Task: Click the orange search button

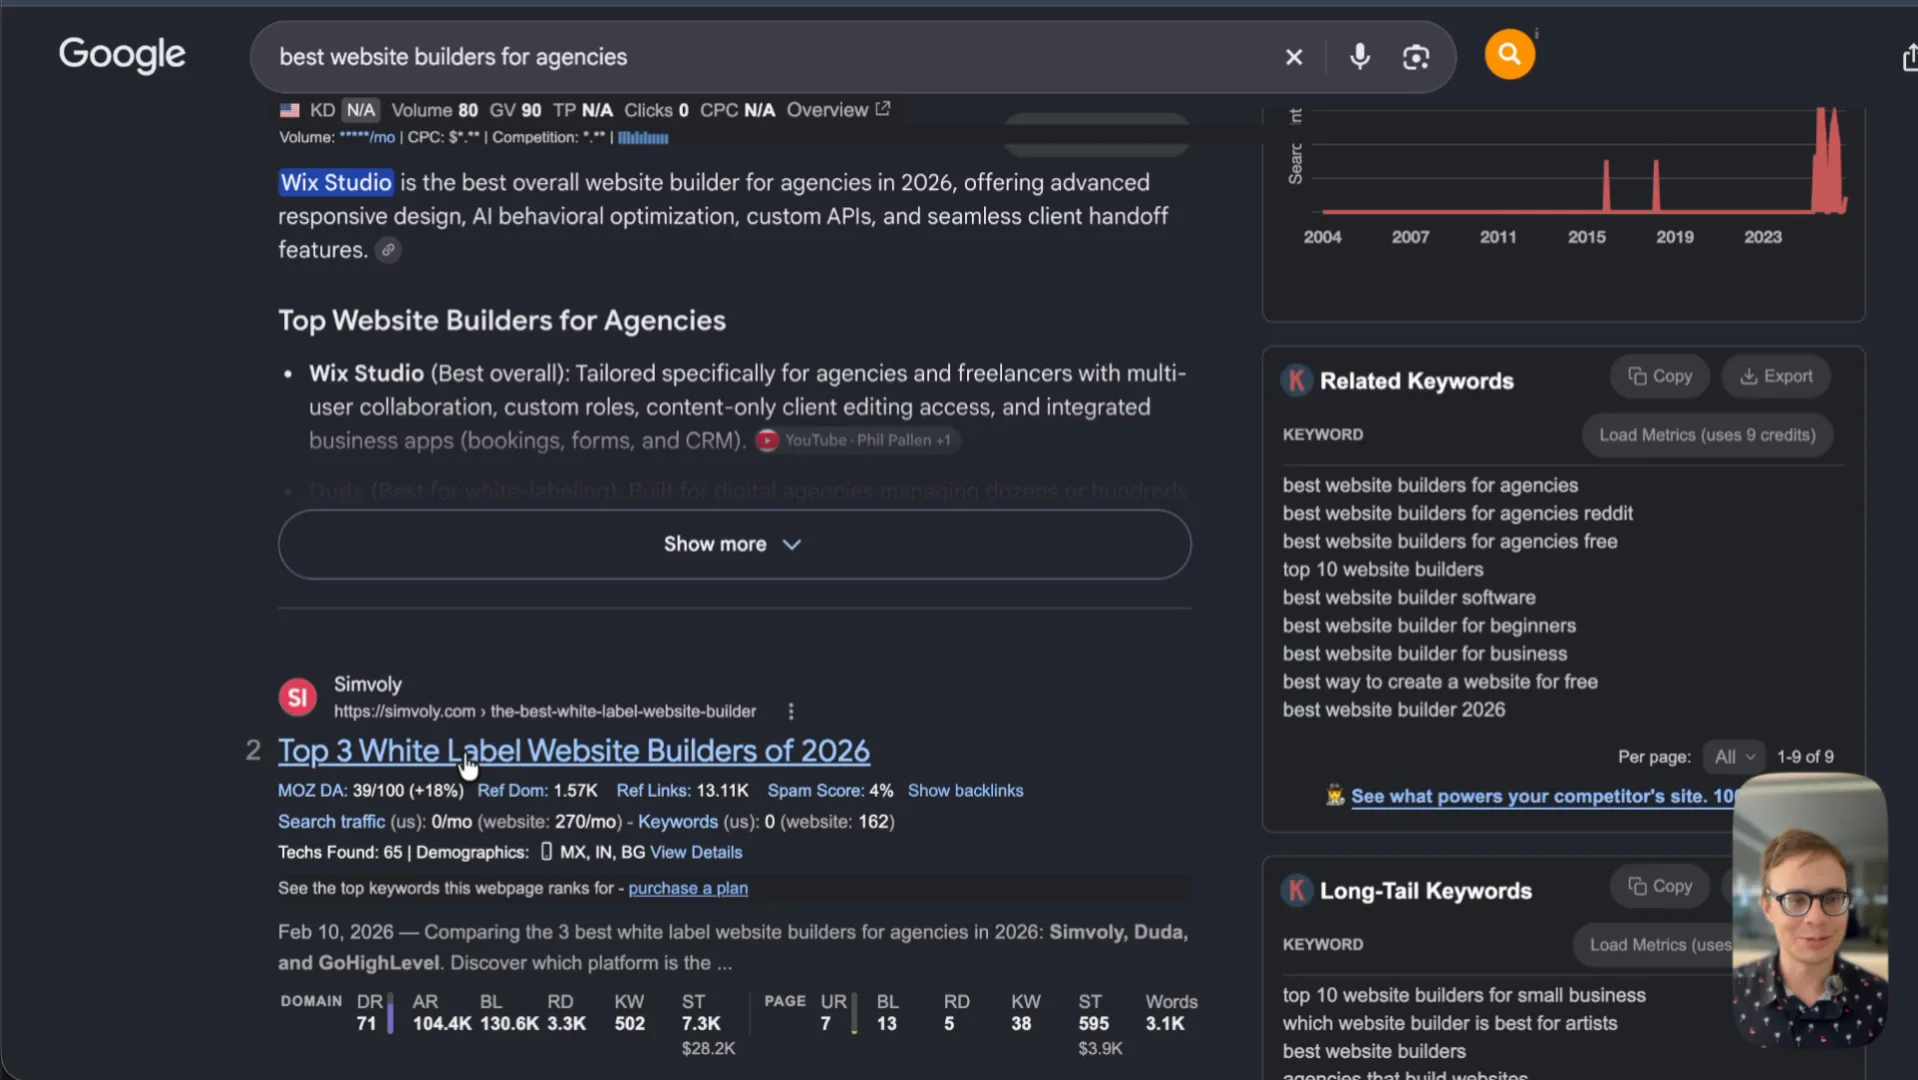Action: pos(1509,54)
